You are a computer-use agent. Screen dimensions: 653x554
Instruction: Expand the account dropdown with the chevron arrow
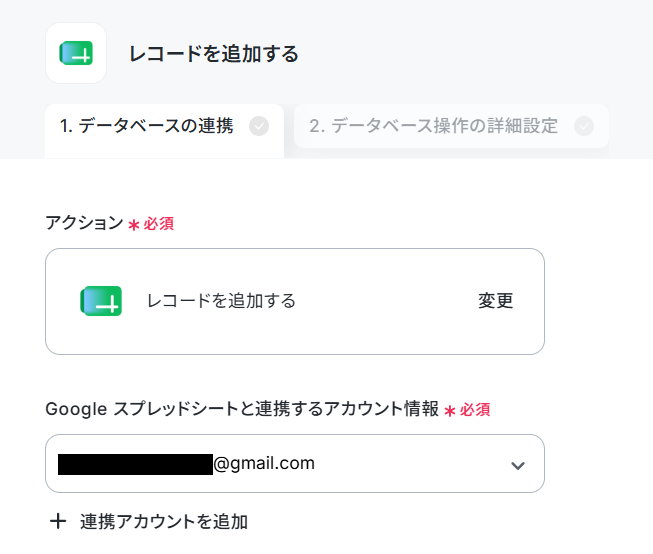click(x=518, y=465)
